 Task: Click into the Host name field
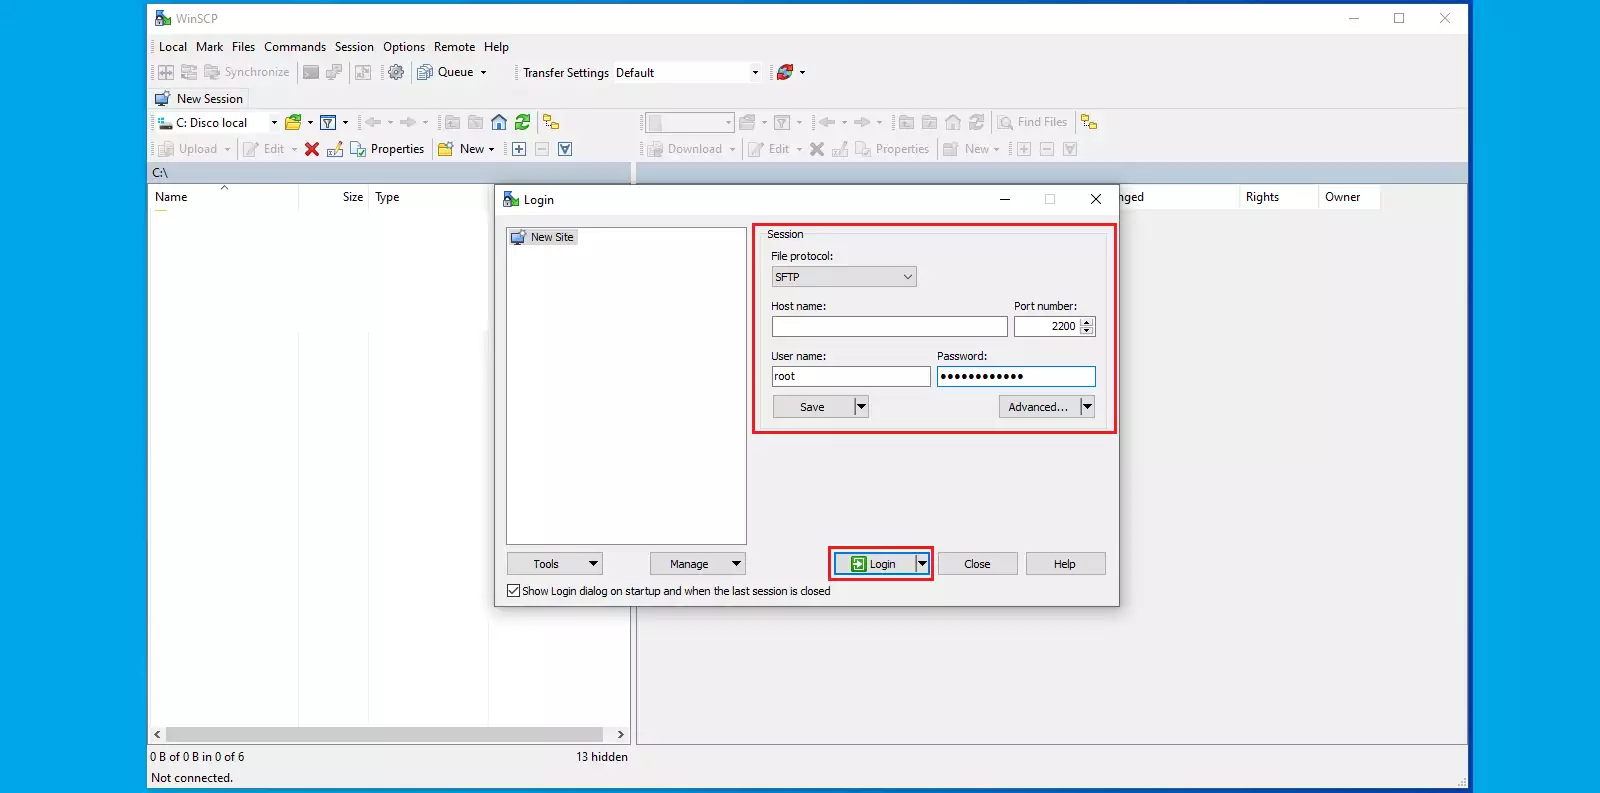889,327
